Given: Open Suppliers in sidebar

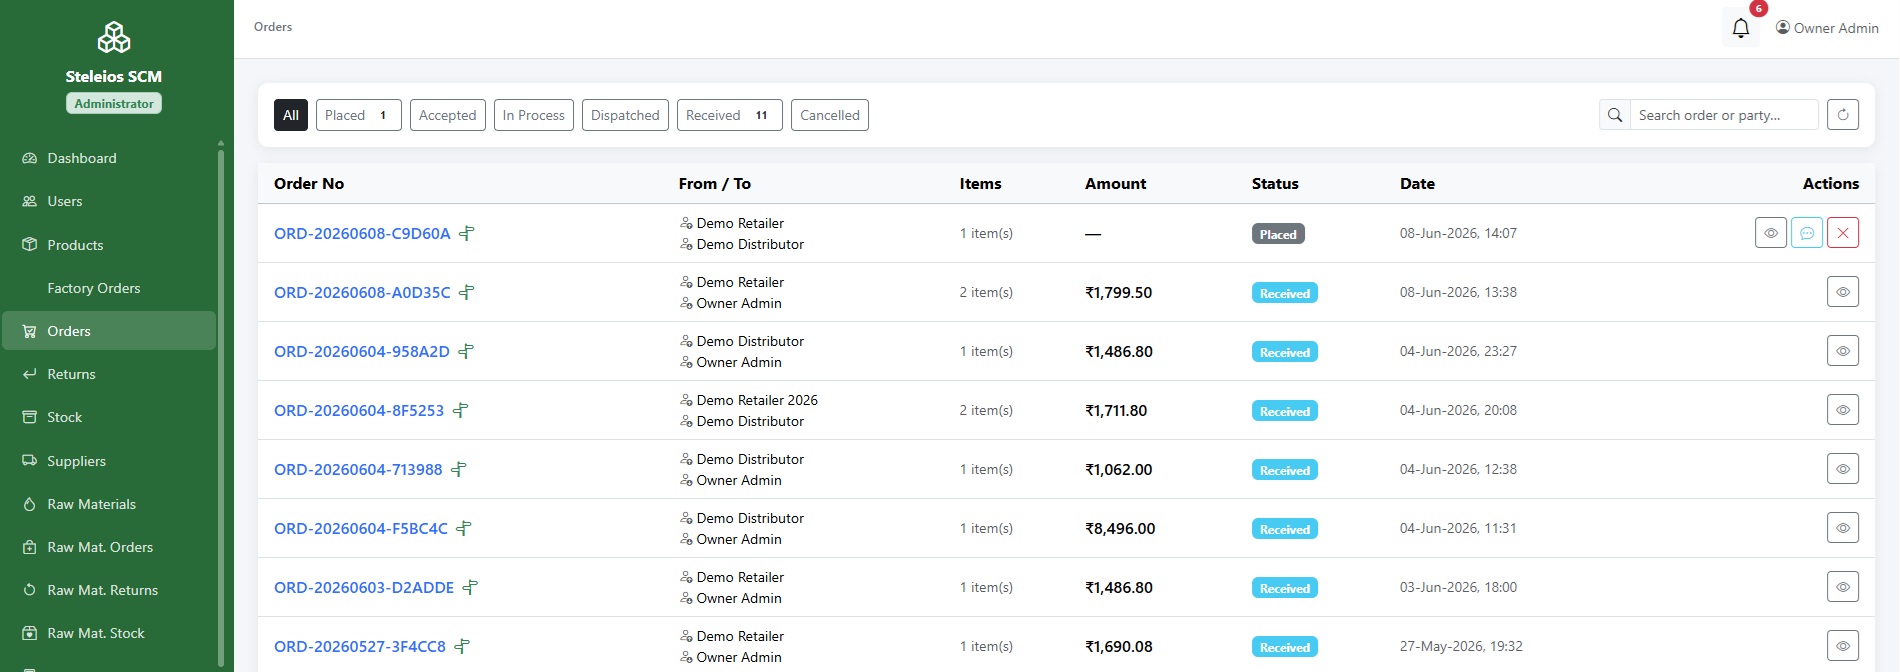Looking at the screenshot, I should (x=109, y=461).
